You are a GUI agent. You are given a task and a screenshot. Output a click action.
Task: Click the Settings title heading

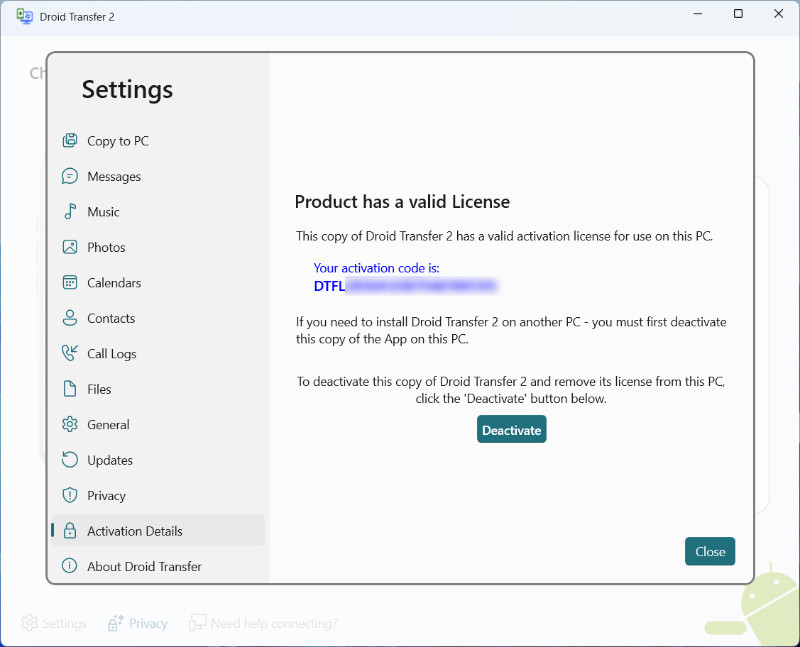[x=127, y=89]
